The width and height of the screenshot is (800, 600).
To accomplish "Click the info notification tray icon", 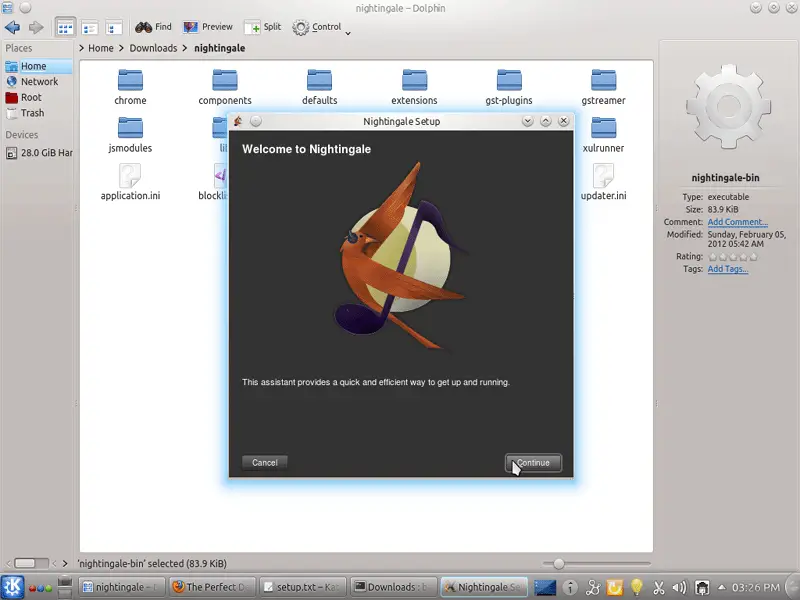I will pyautogui.click(x=570, y=588).
